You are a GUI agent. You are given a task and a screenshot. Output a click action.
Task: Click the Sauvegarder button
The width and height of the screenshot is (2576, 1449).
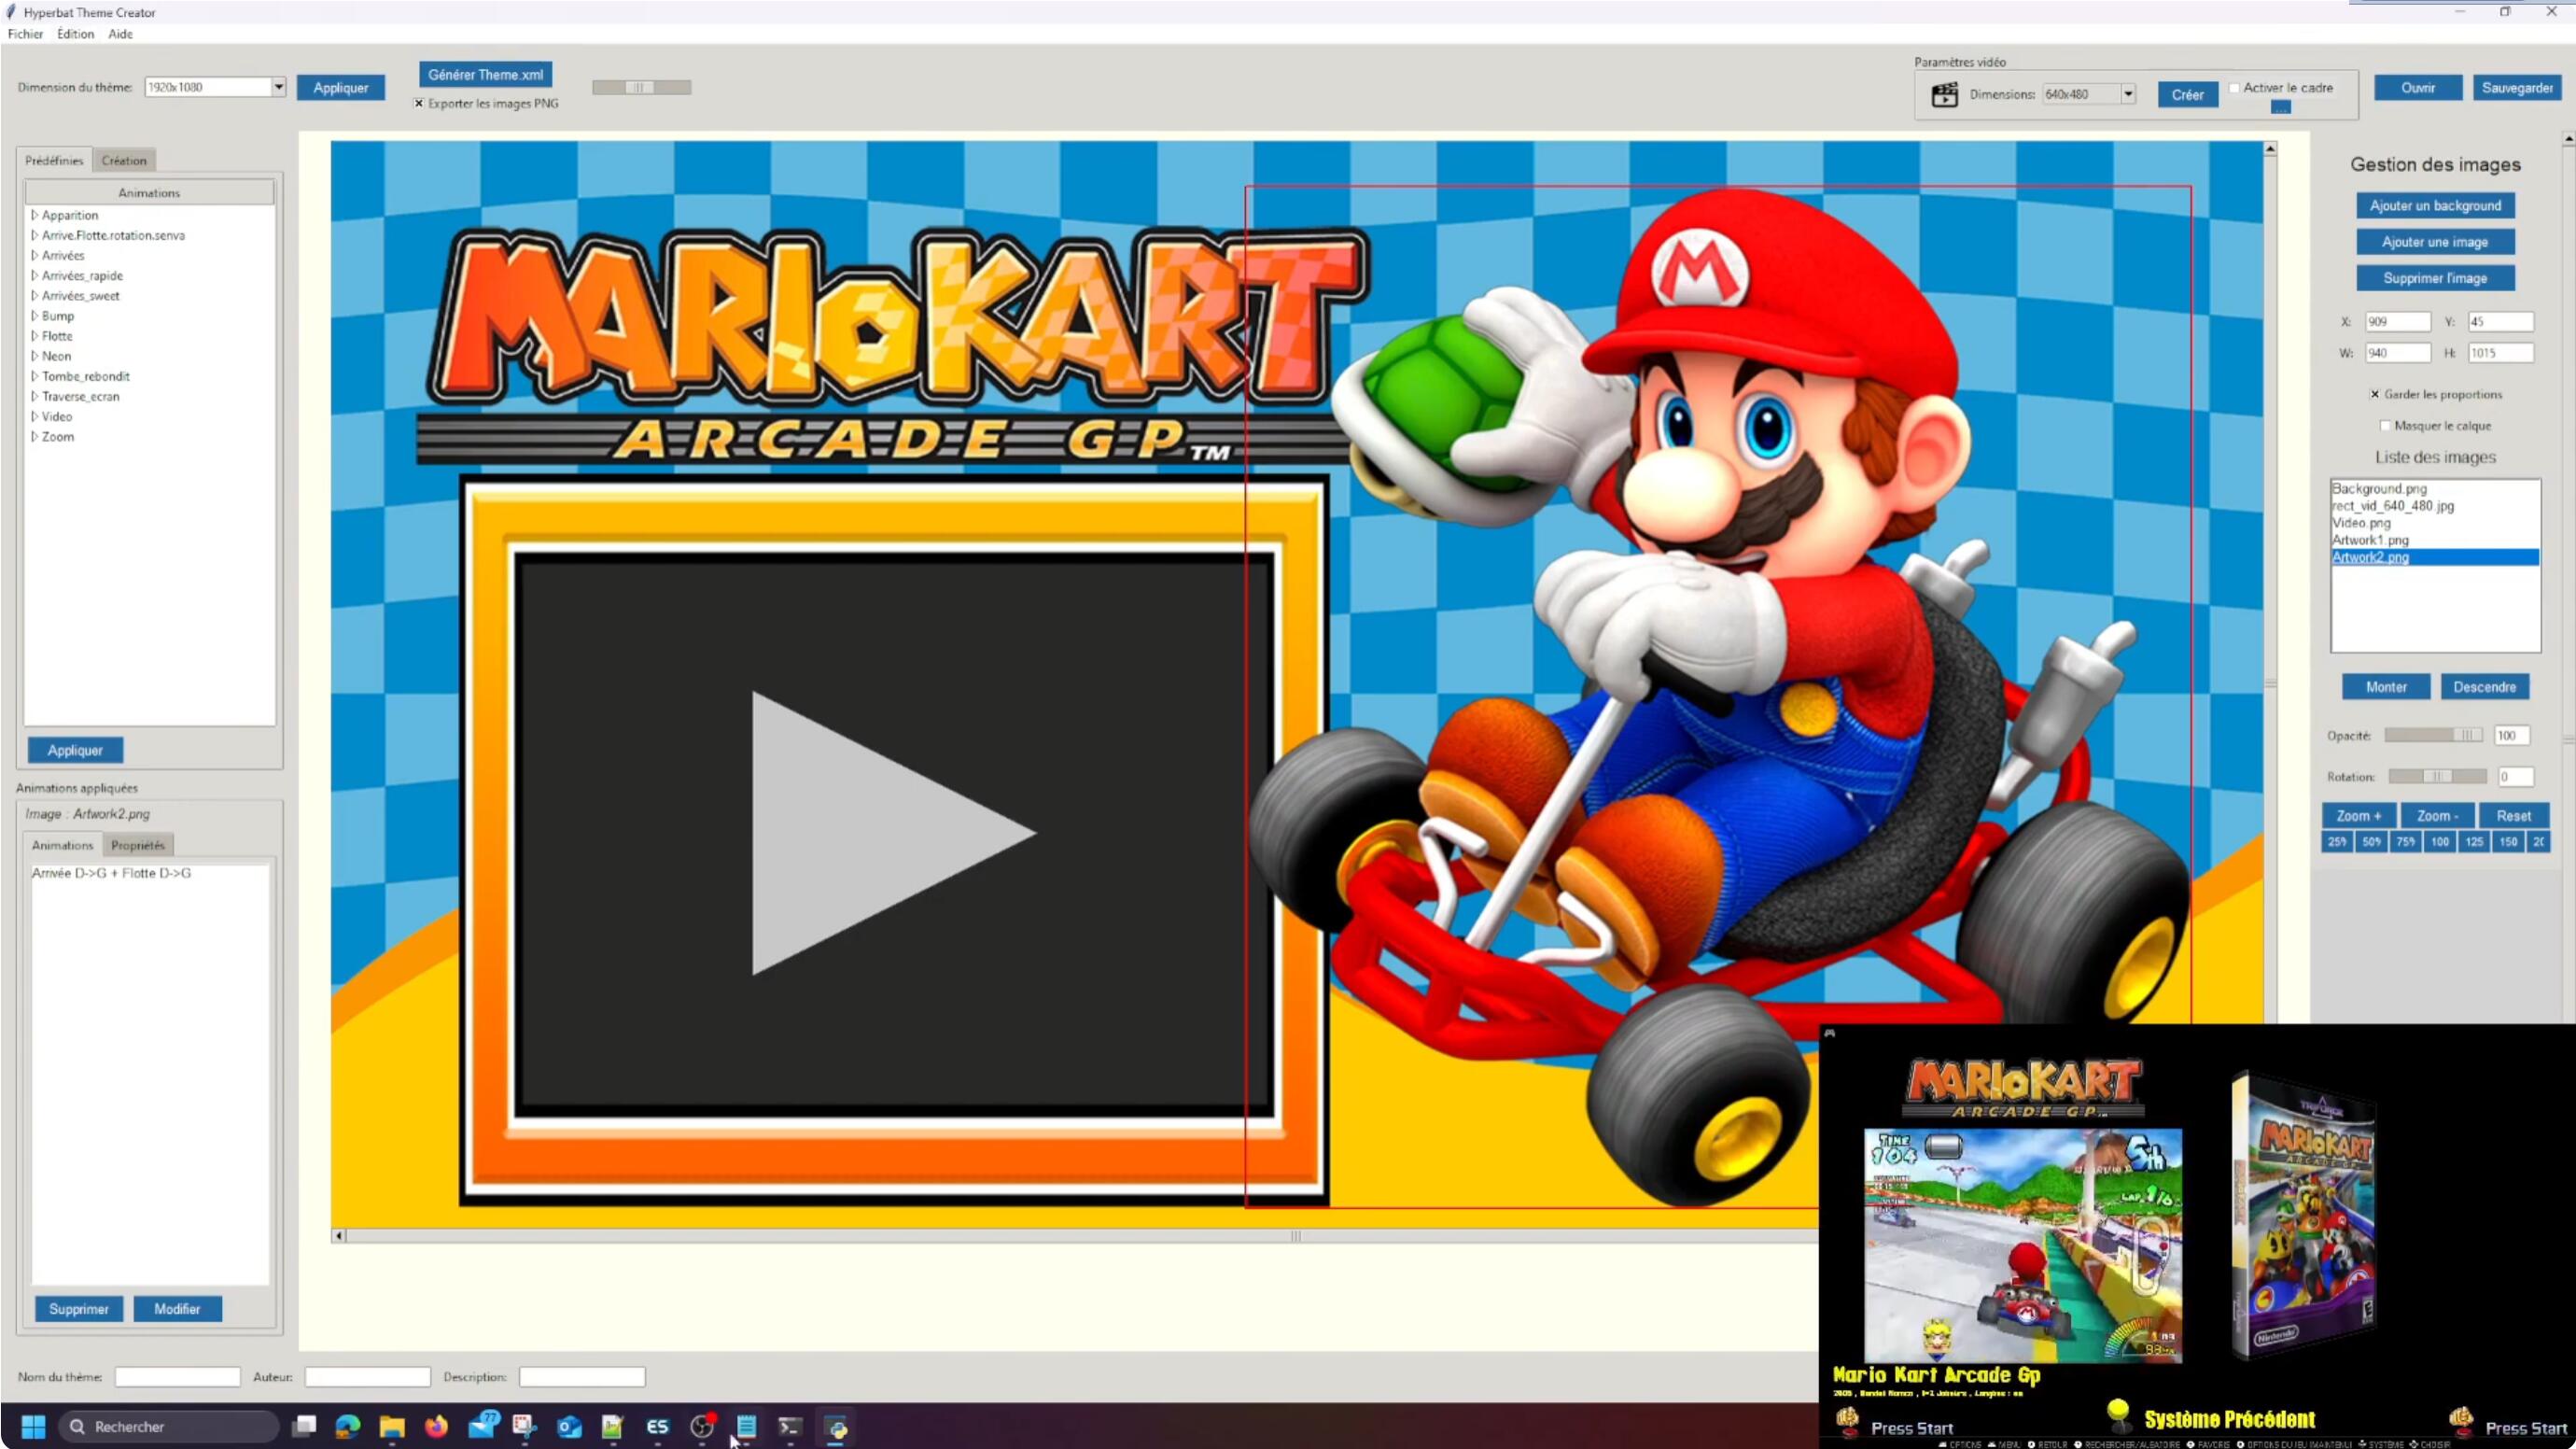[2517, 88]
